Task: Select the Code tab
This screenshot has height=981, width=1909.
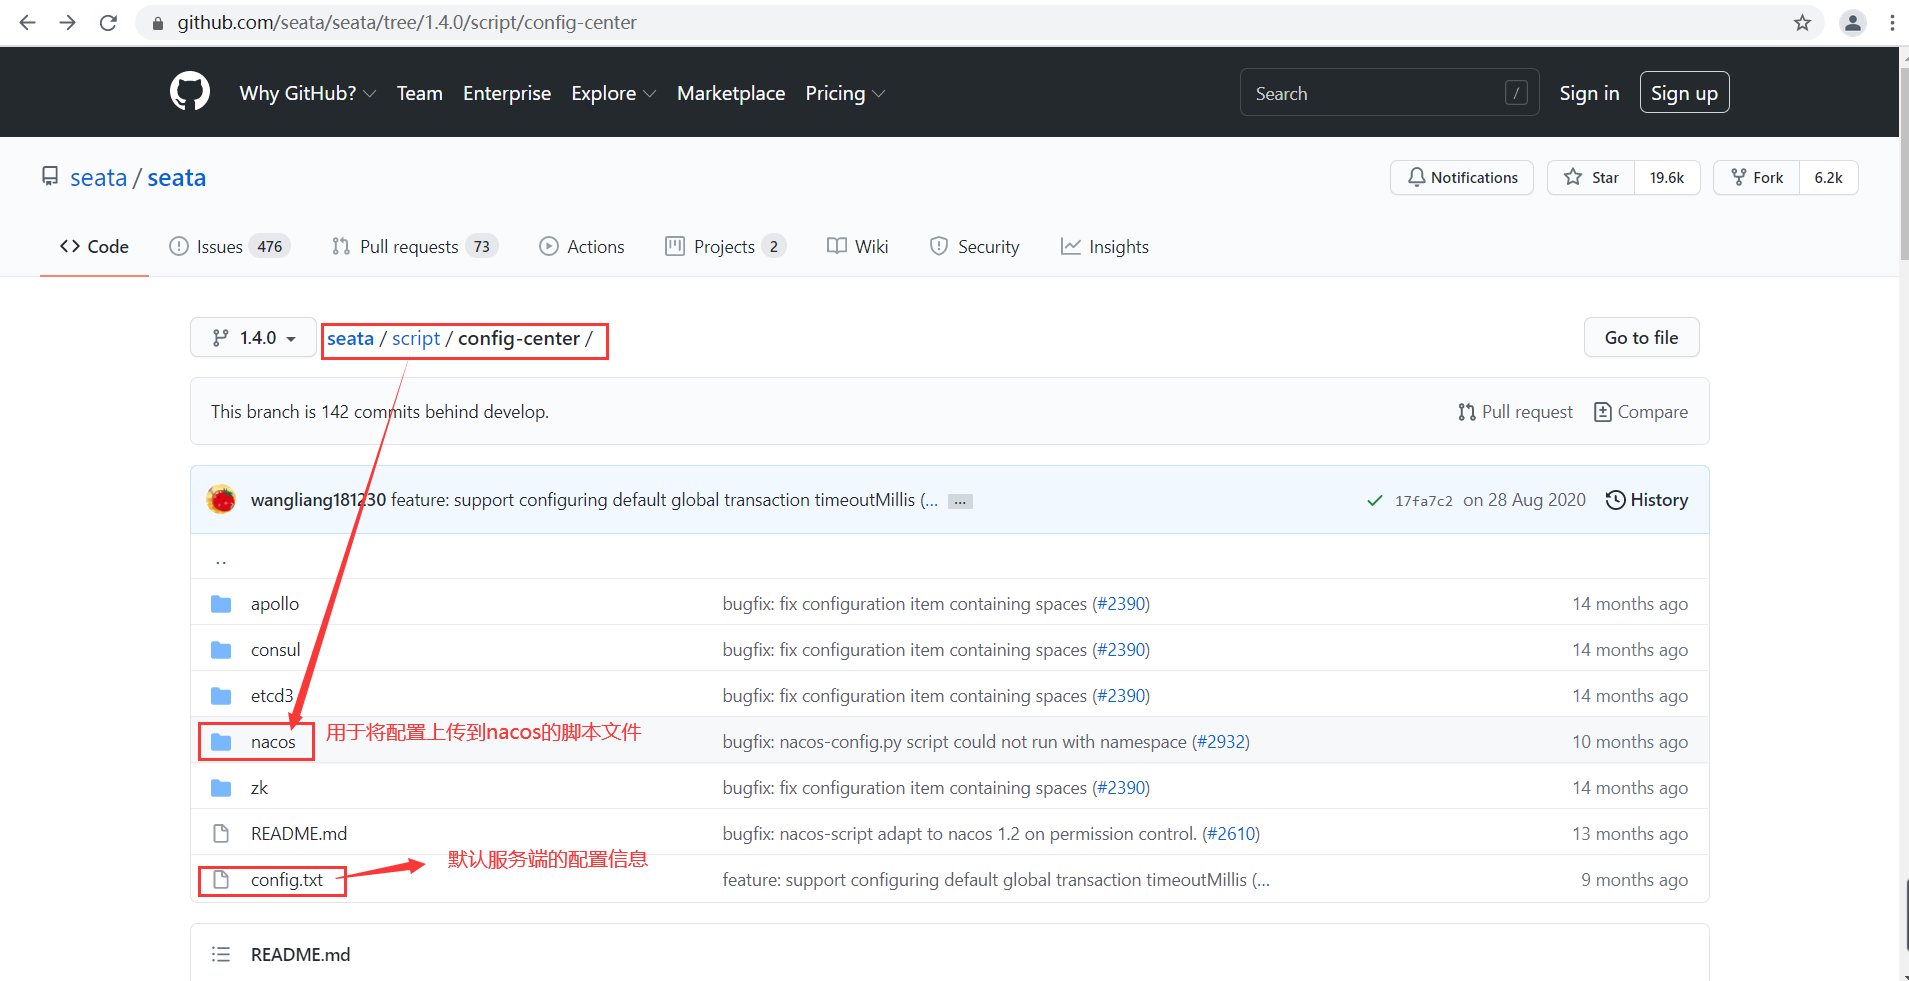Action: click(x=94, y=246)
